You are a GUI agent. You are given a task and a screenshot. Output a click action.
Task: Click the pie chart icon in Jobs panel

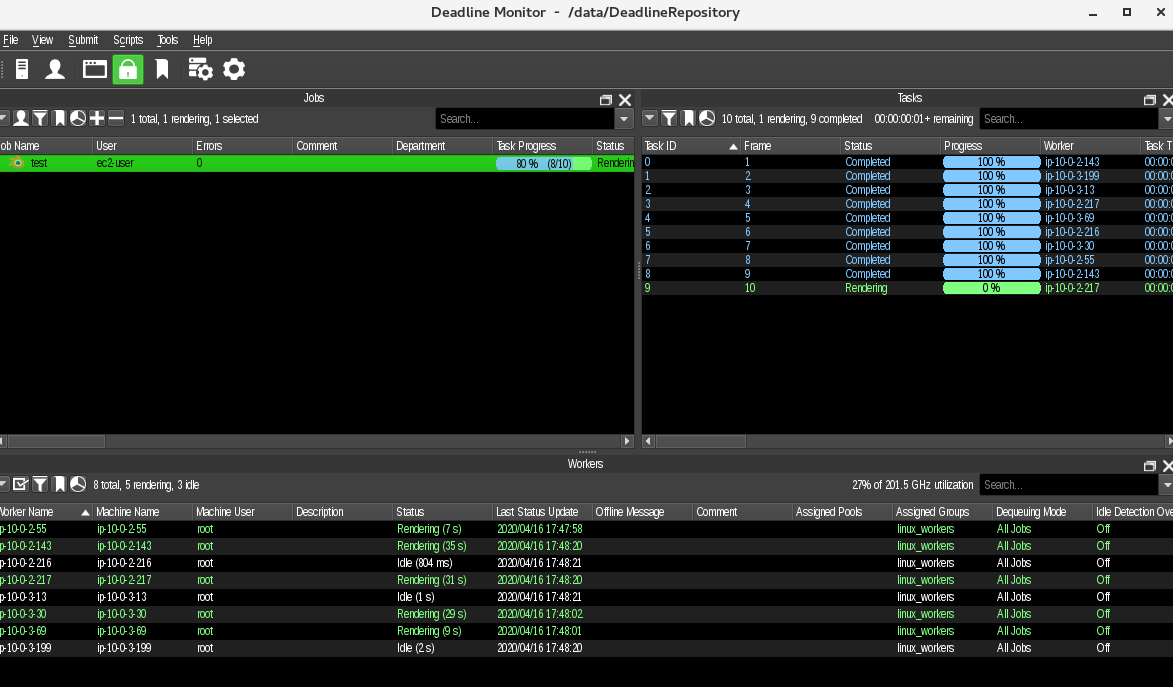[78, 118]
